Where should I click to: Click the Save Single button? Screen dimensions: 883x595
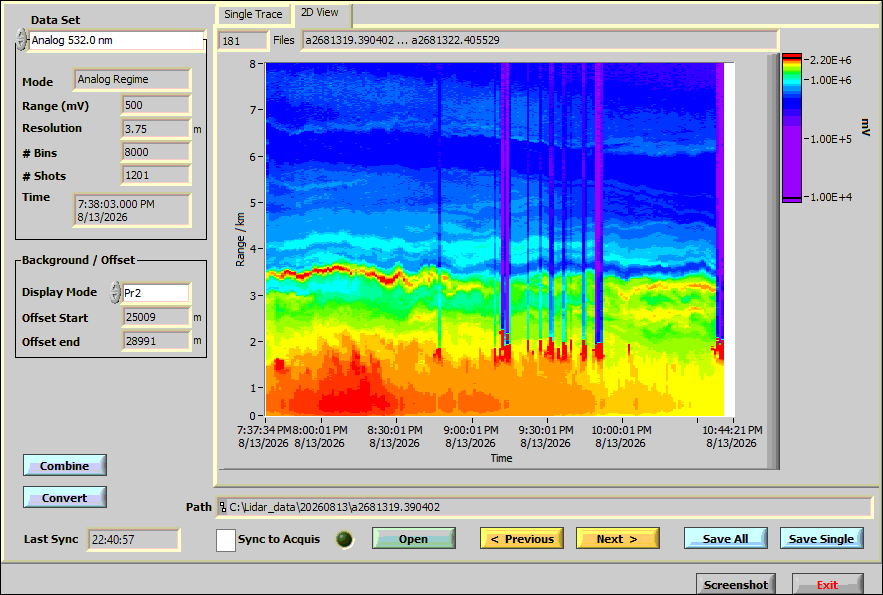(822, 539)
